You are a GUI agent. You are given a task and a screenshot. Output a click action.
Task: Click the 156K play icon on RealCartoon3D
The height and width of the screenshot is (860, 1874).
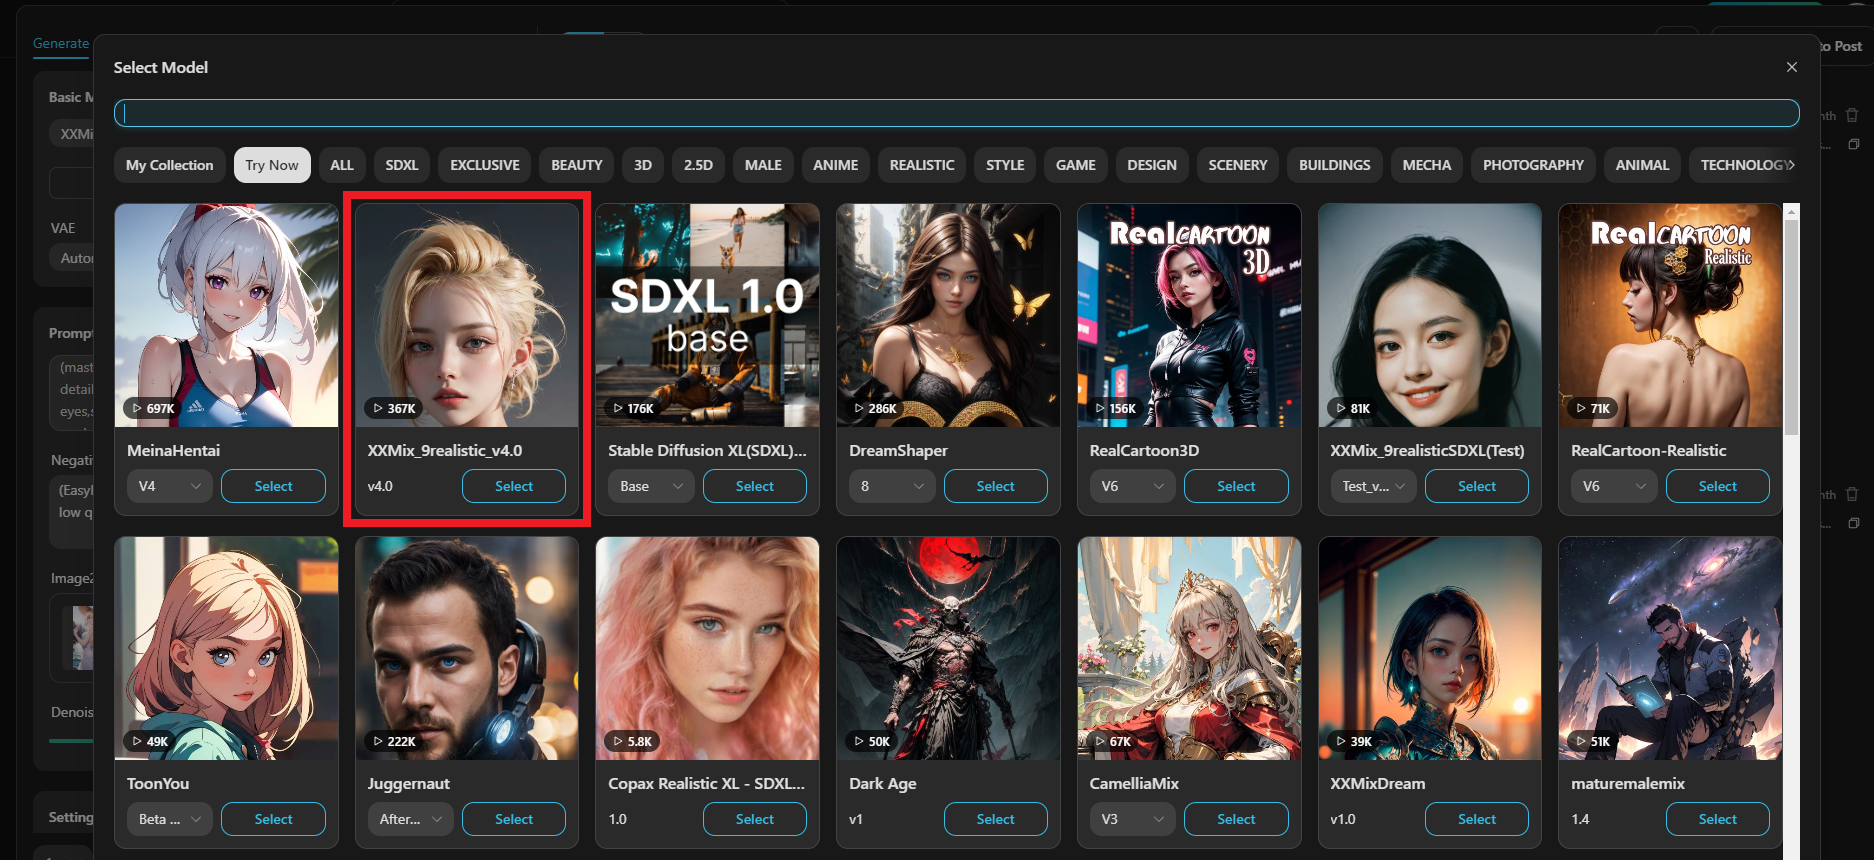tap(1100, 408)
